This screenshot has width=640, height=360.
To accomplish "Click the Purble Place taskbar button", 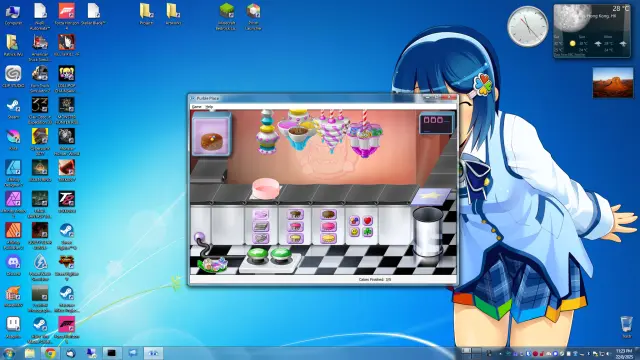I will tap(153, 353).
